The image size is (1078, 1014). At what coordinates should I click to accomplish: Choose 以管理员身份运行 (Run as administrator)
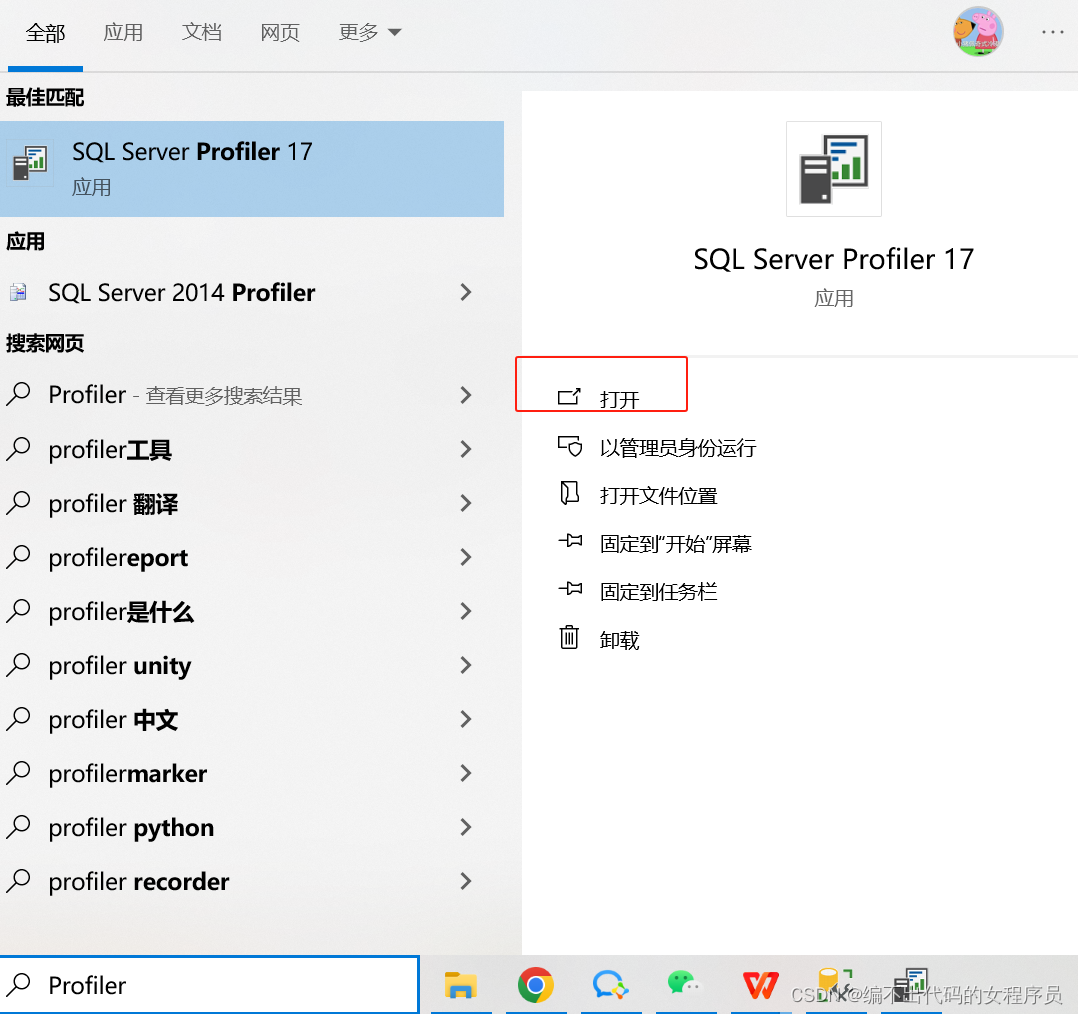tap(677, 448)
